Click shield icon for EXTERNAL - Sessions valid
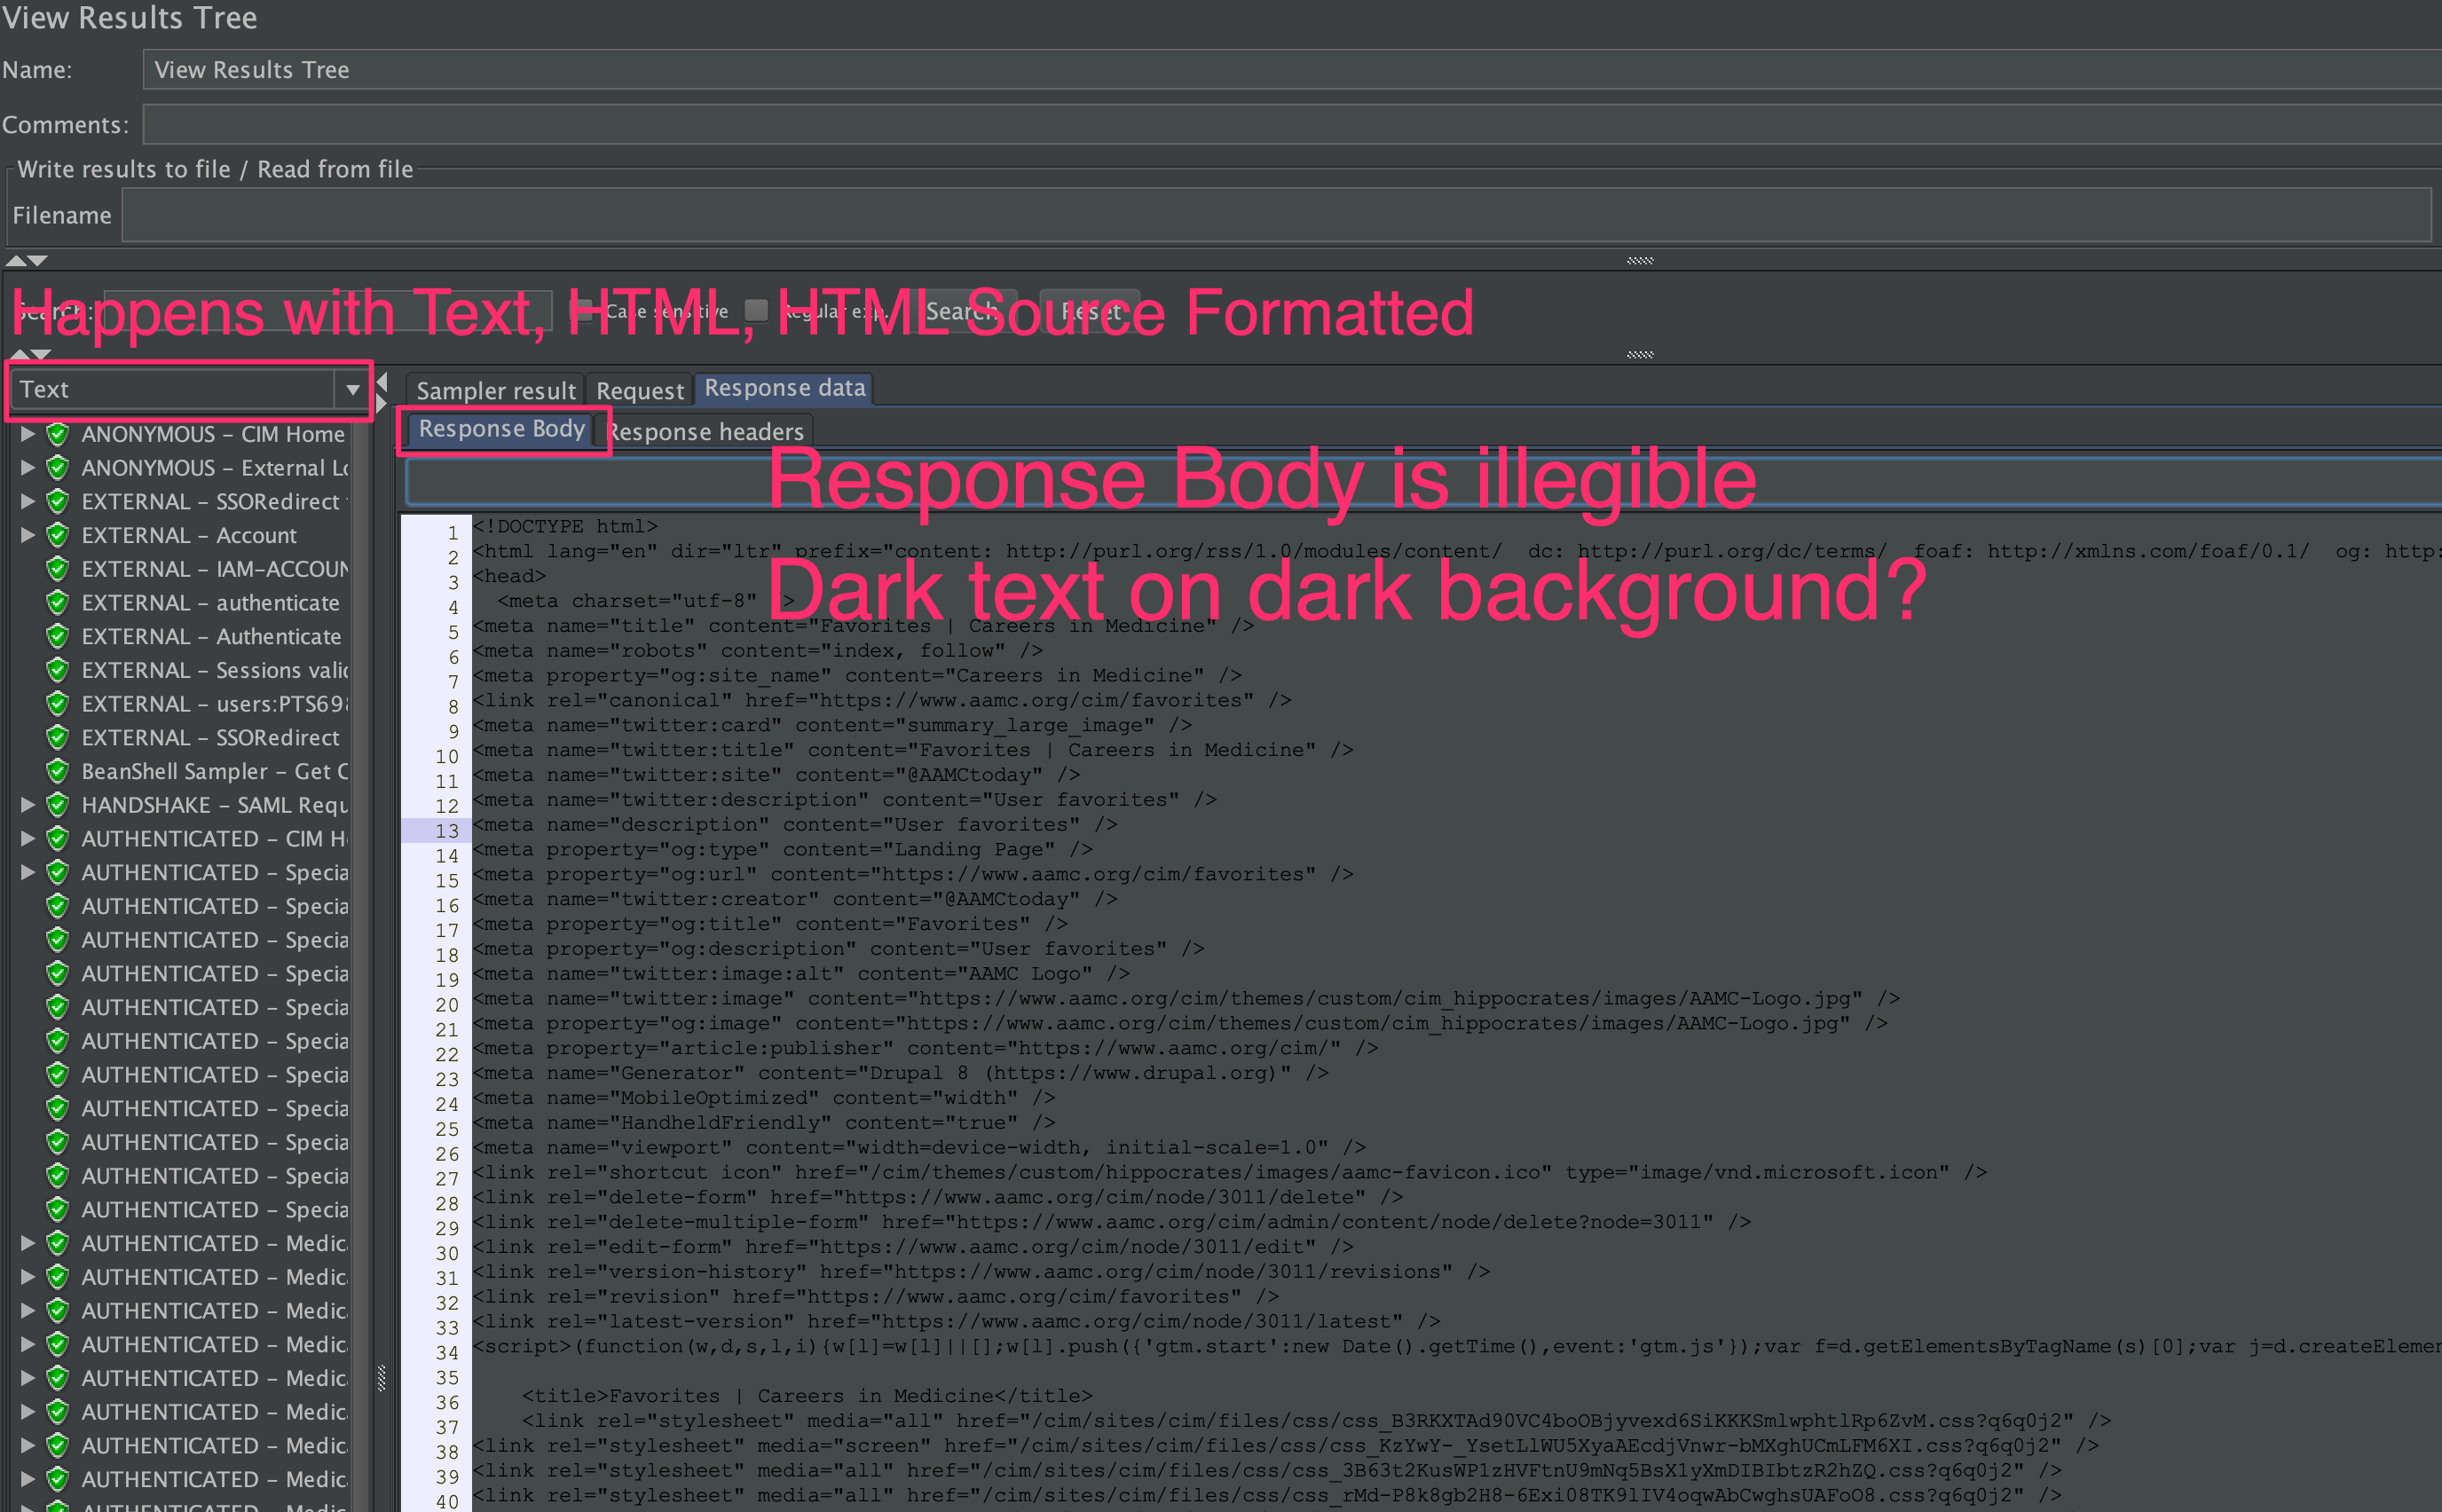 58,670
